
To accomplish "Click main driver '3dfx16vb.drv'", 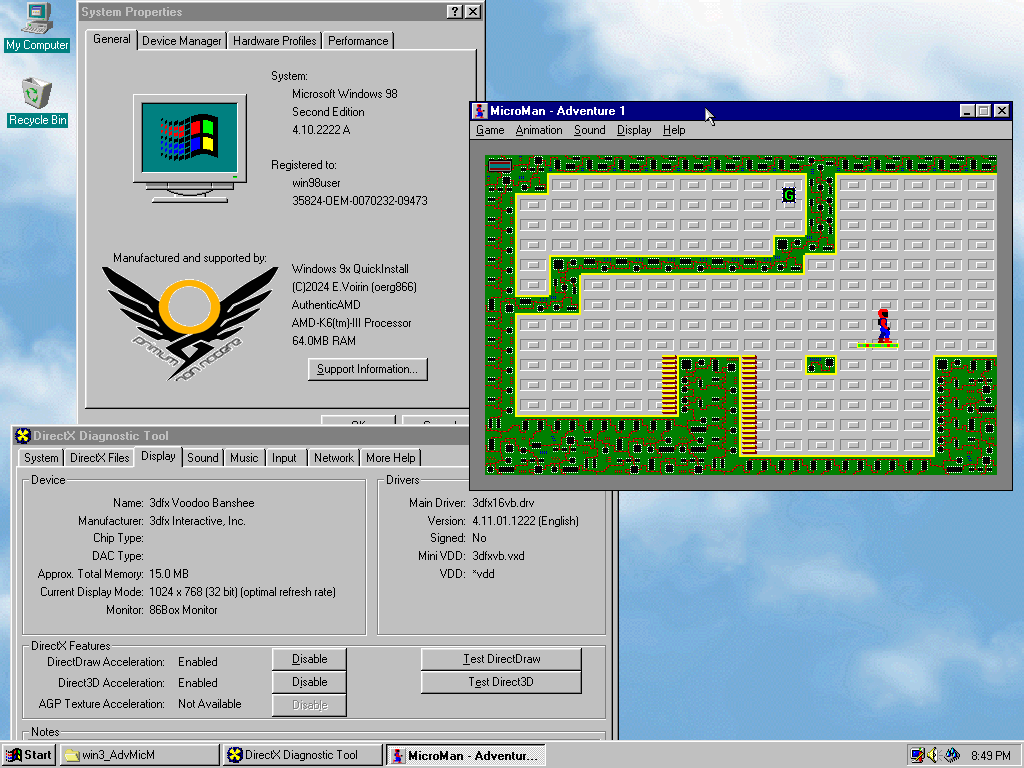I will click(503, 503).
